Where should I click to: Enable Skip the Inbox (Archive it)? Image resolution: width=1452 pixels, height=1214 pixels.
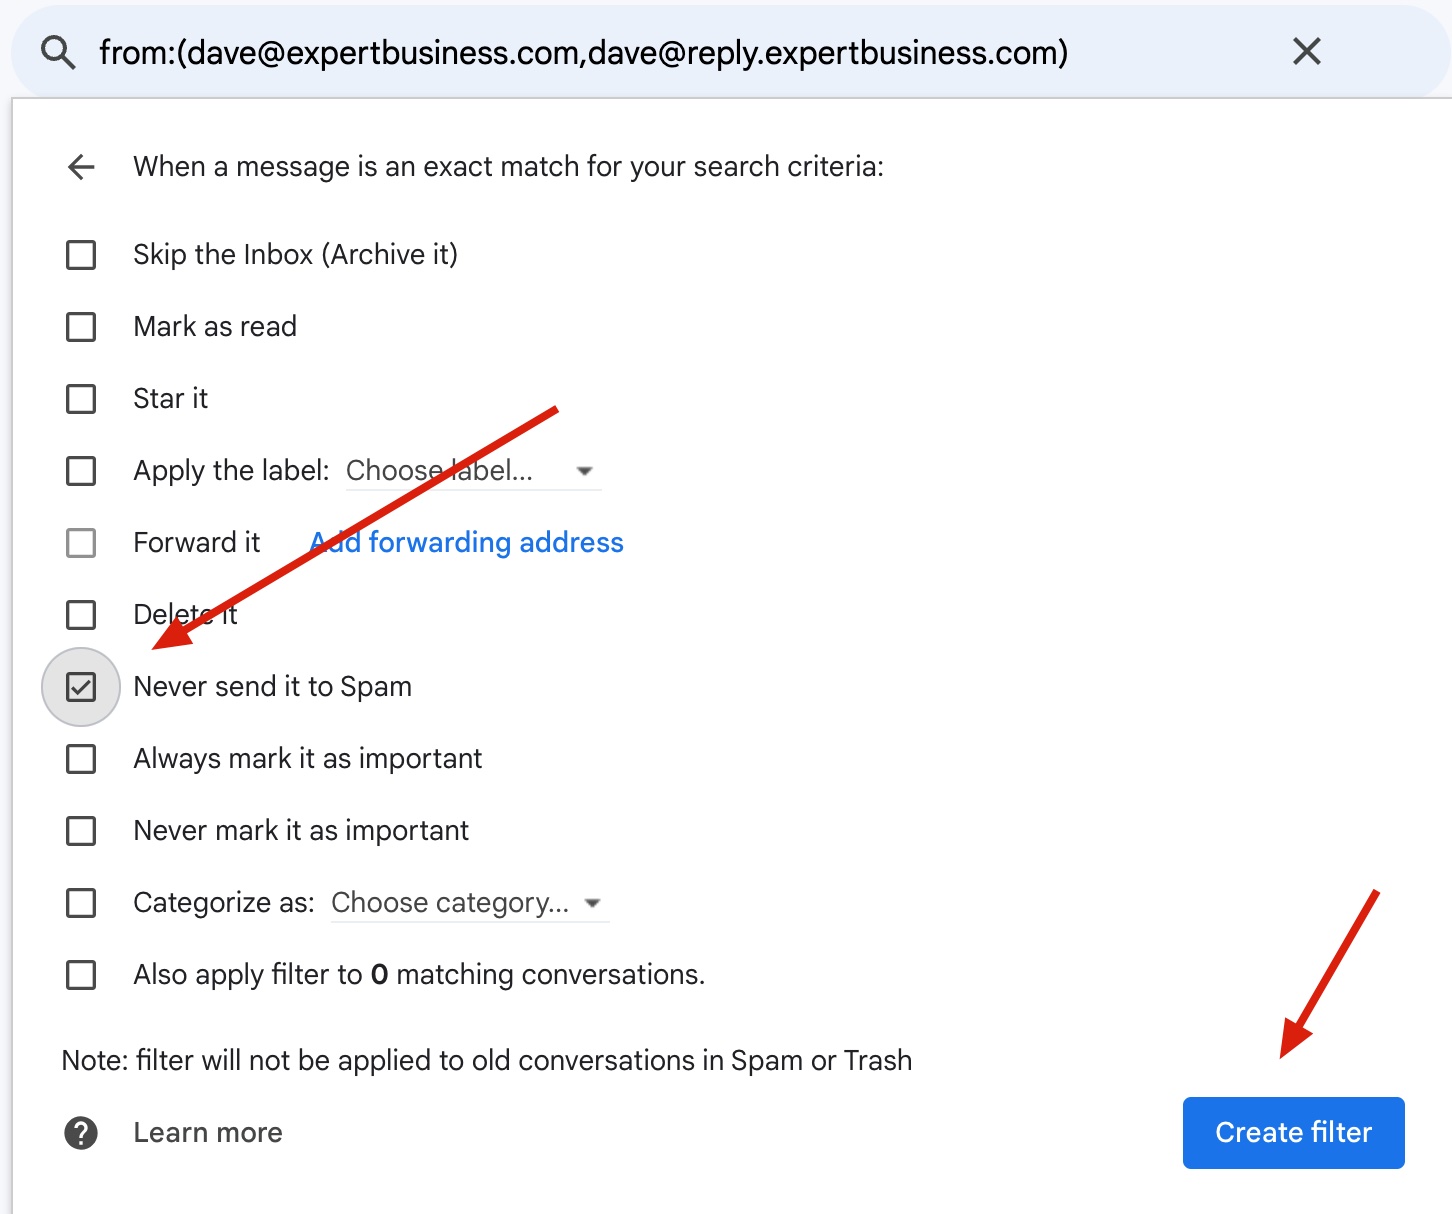(81, 255)
